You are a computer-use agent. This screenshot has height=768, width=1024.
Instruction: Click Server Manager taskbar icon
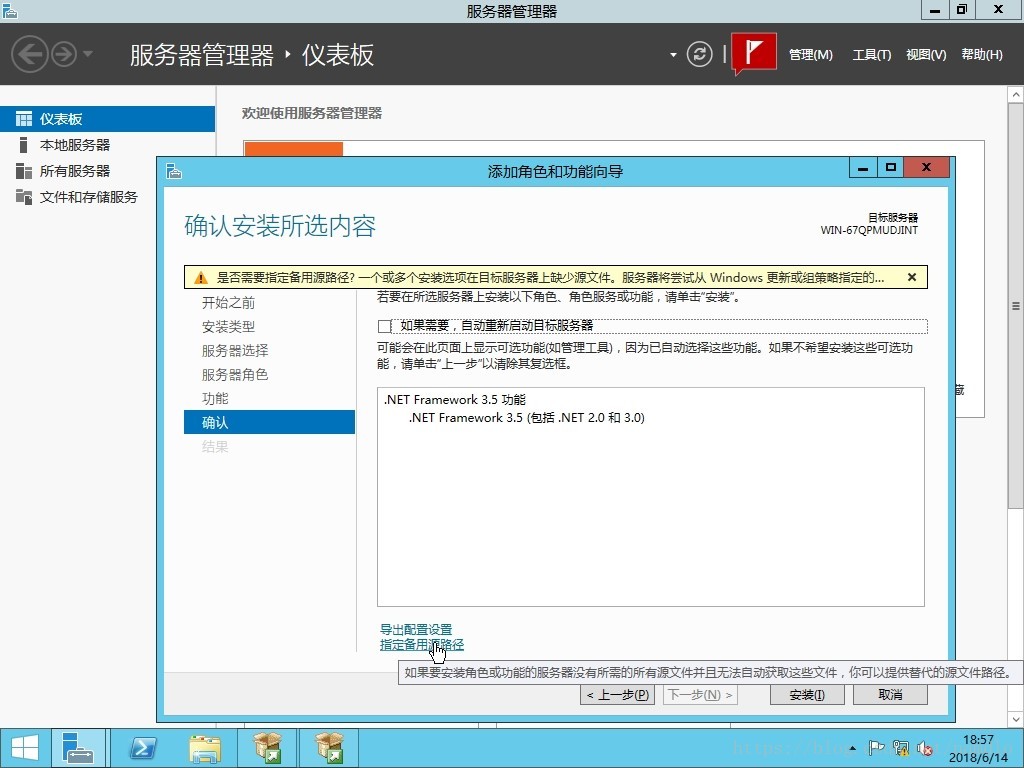pyautogui.click(x=78, y=748)
